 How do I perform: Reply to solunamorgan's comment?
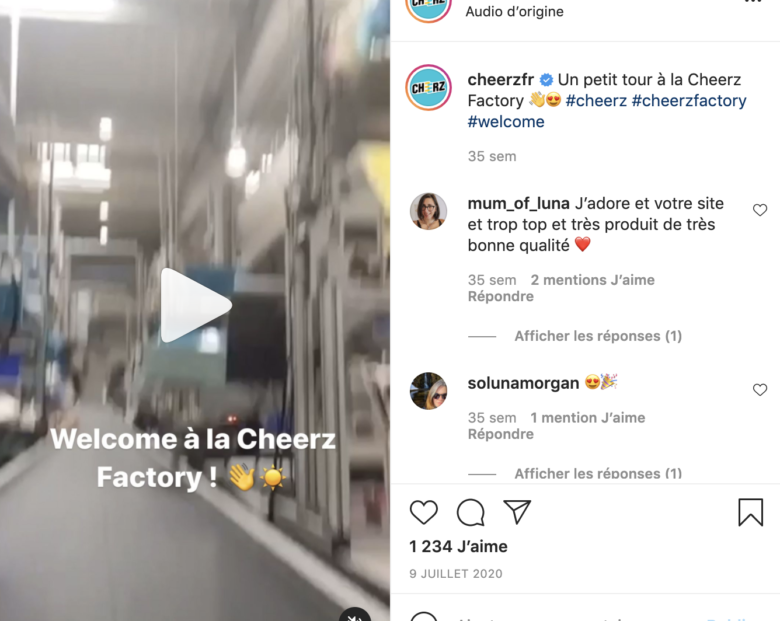click(x=500, y=434)
